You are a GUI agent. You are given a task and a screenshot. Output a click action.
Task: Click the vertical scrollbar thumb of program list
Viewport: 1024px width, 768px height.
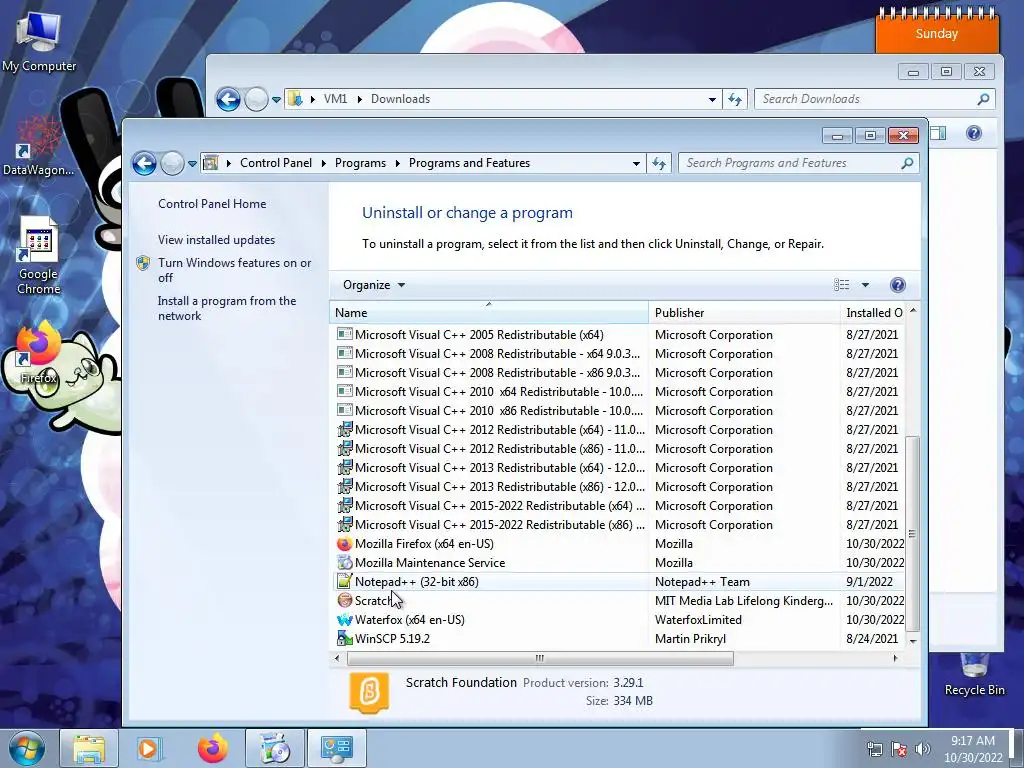pyautogui.click(x=912, y=534)
